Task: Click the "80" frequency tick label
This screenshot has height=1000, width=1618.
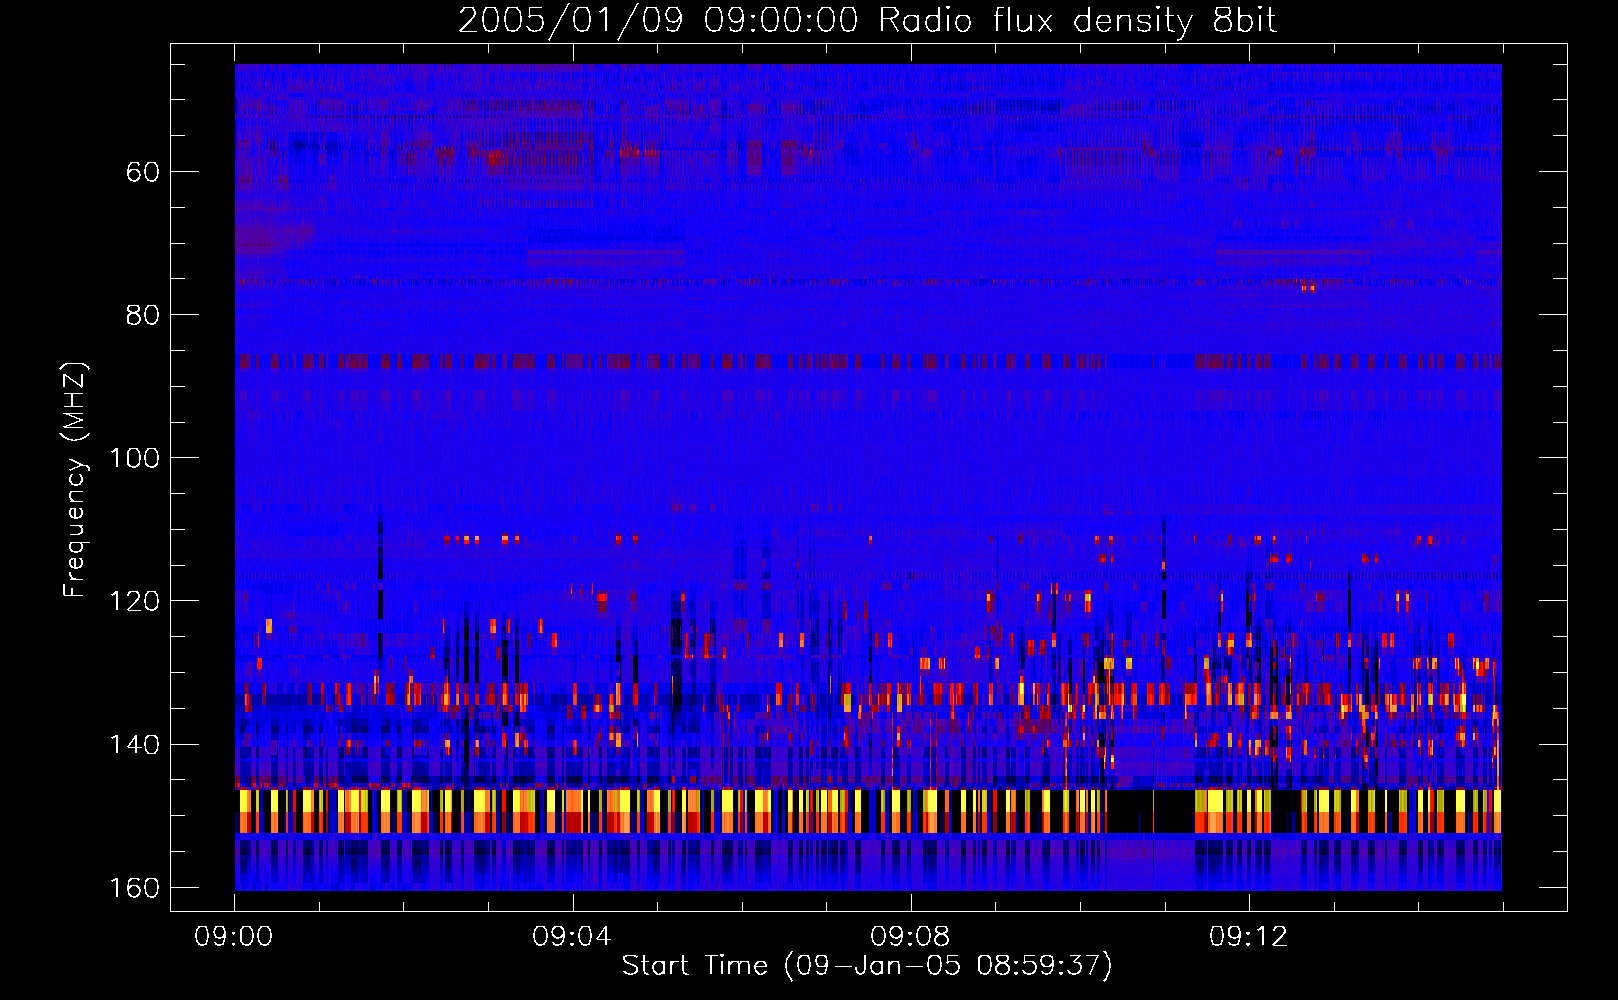Action: [x=142, y=315]
